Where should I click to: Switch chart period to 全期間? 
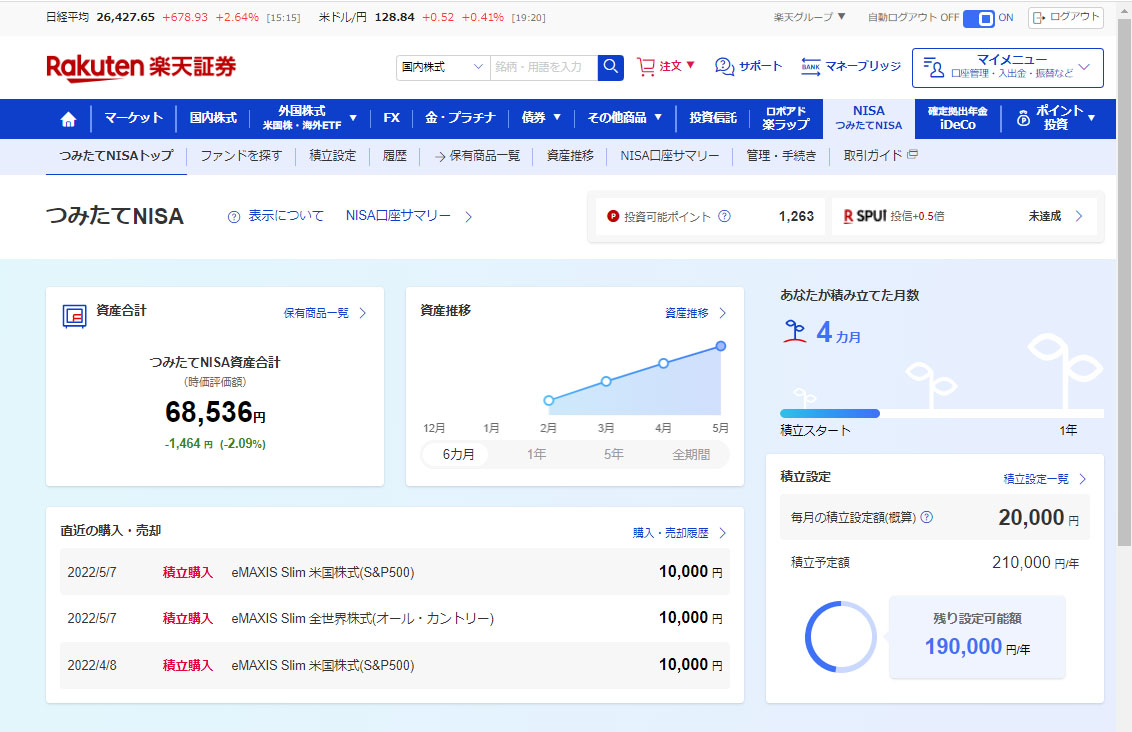coord(690,454)
